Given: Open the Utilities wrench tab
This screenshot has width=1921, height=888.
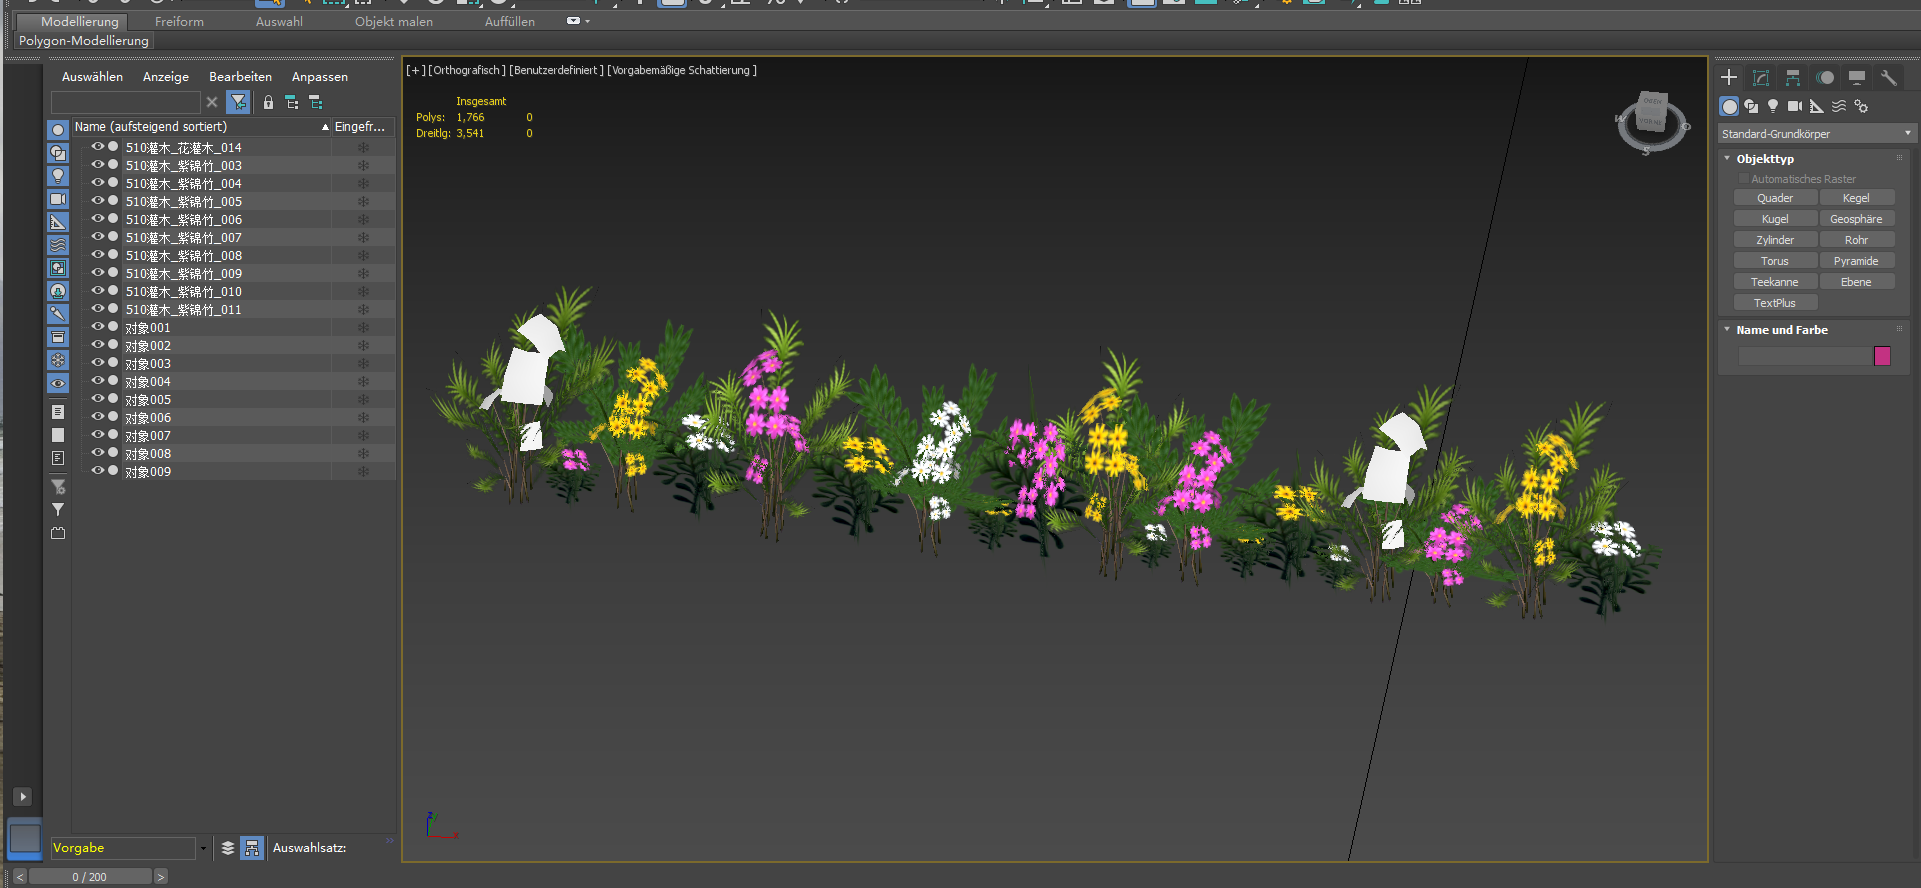Looking at the screenshot, I should pyautogui.click(x=1888, y=78).
